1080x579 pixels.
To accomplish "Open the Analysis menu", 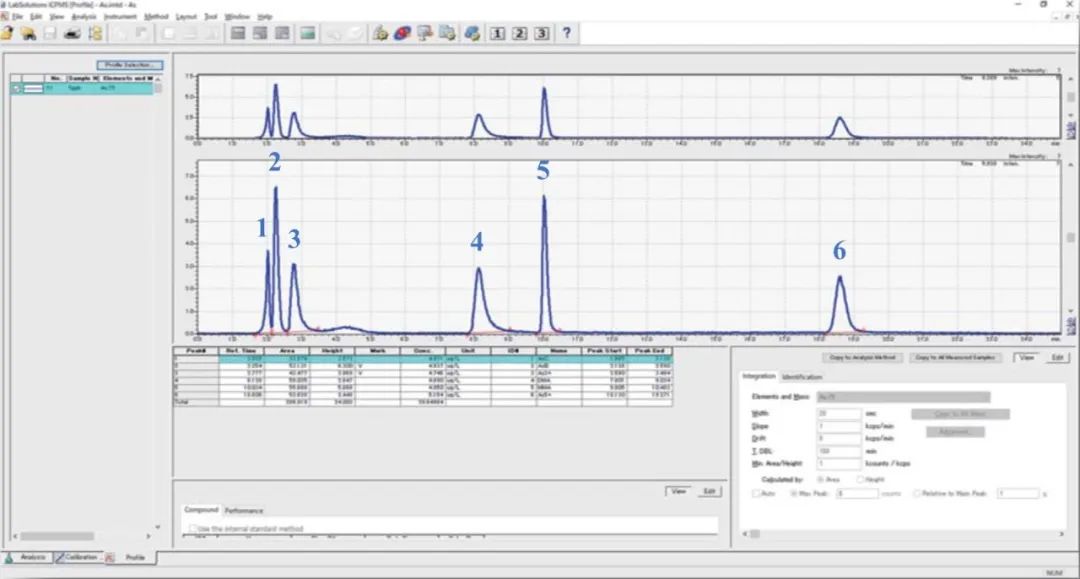I will [84, 17].
